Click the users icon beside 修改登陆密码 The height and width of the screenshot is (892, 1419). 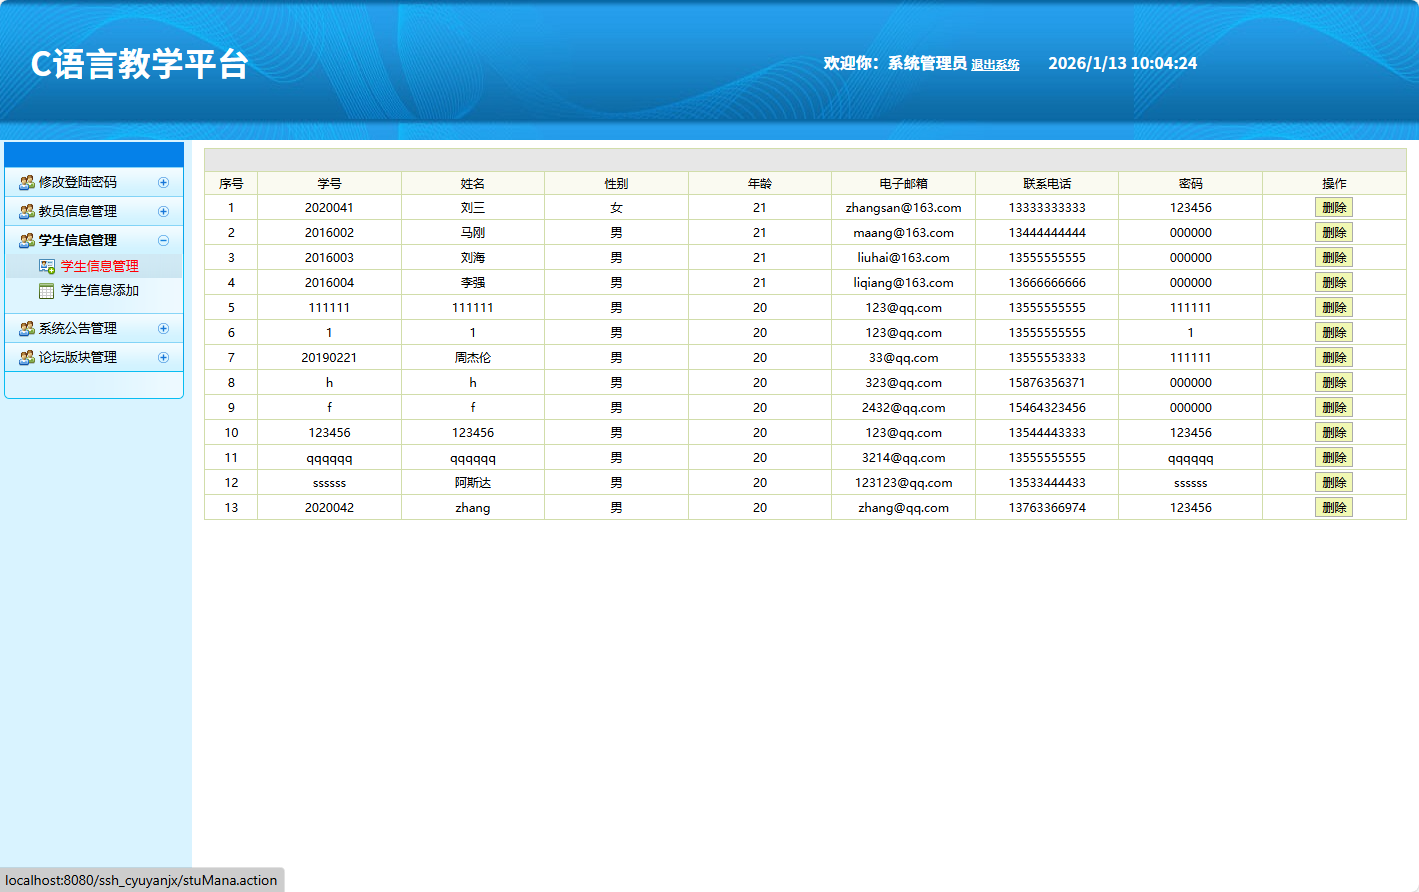point(27,183)
